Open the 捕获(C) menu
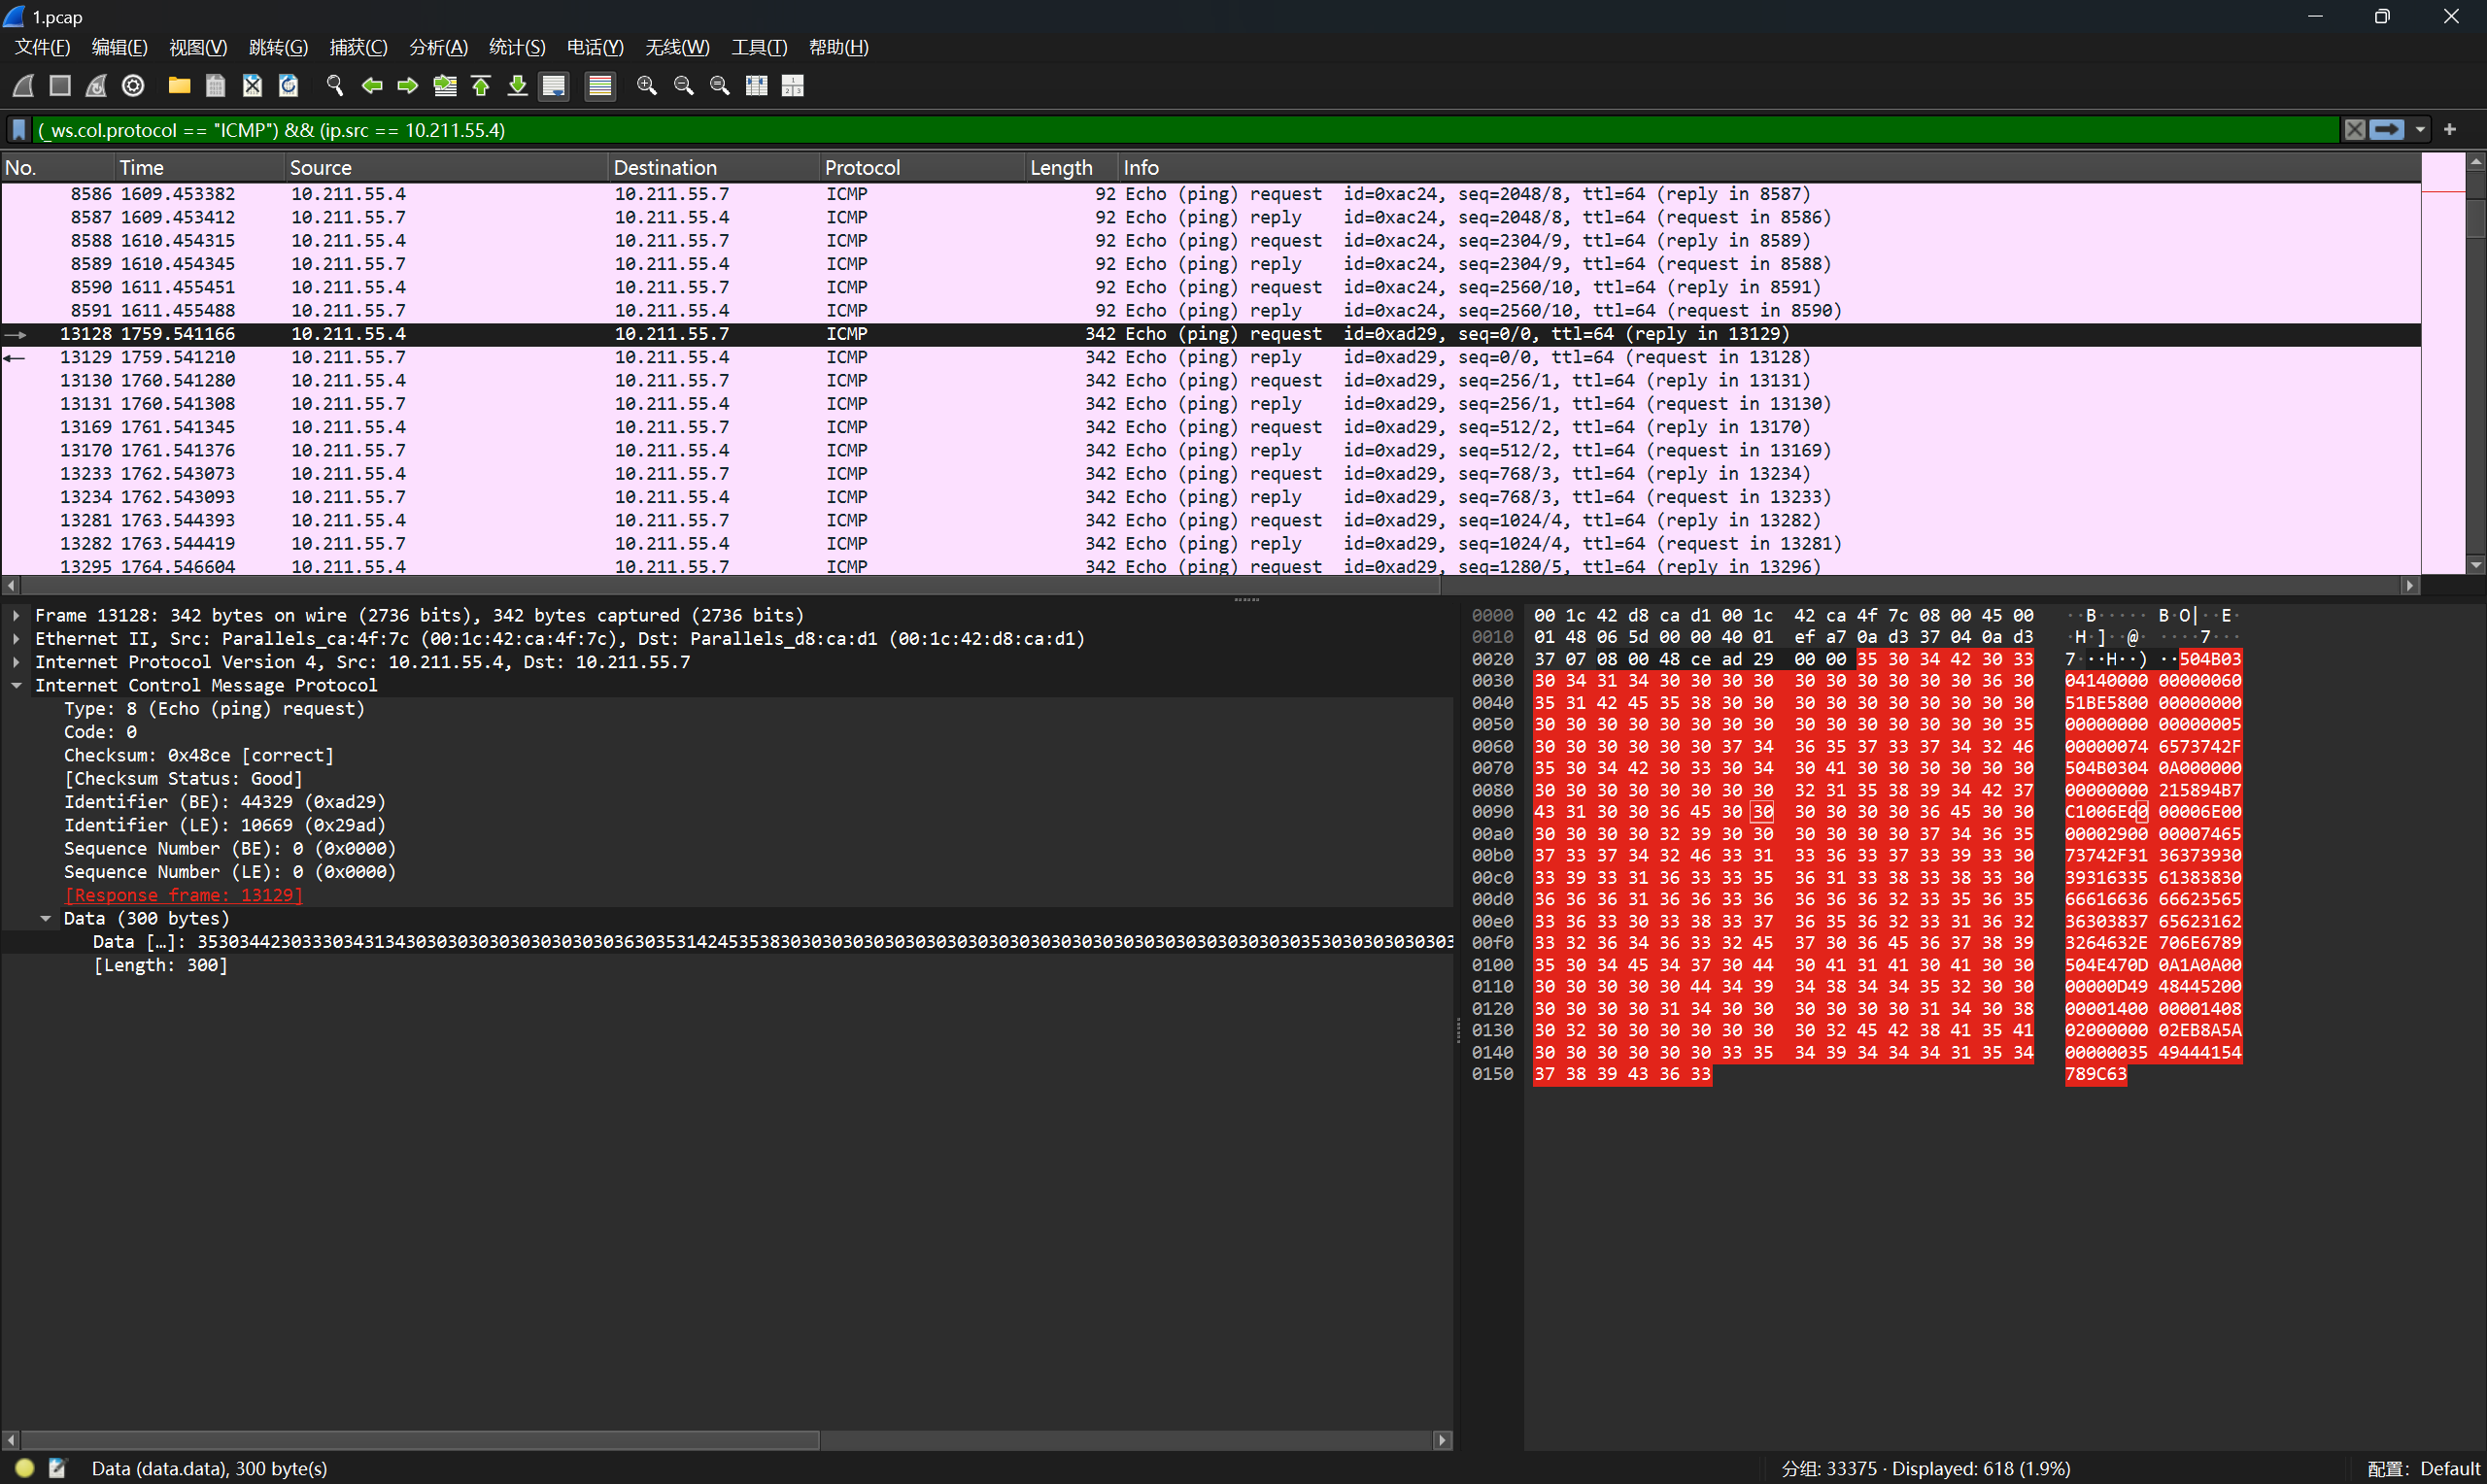2487x1484 pixels. click(358, 47)
